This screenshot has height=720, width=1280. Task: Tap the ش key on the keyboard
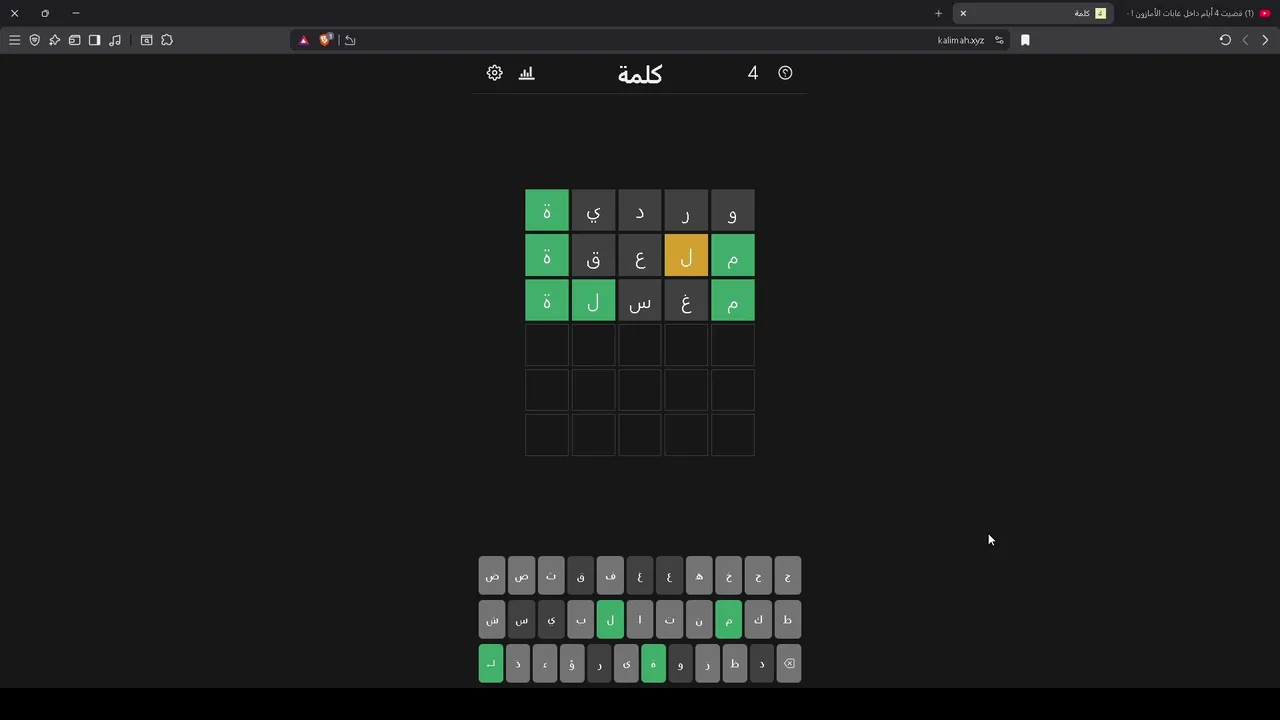point(492,620)
